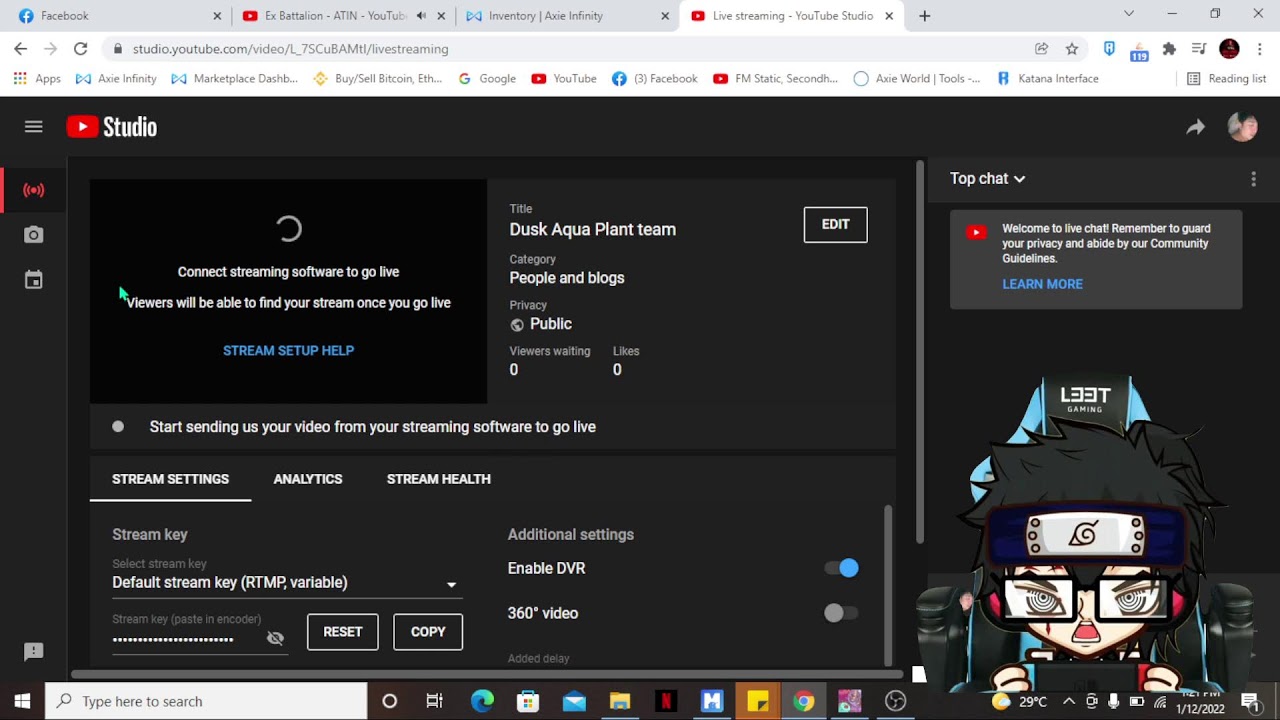Image resolution: width=1280 pixels, height=720 pixels.
Task: Click the YouTube Studio logo
Action: click(112, 126)
